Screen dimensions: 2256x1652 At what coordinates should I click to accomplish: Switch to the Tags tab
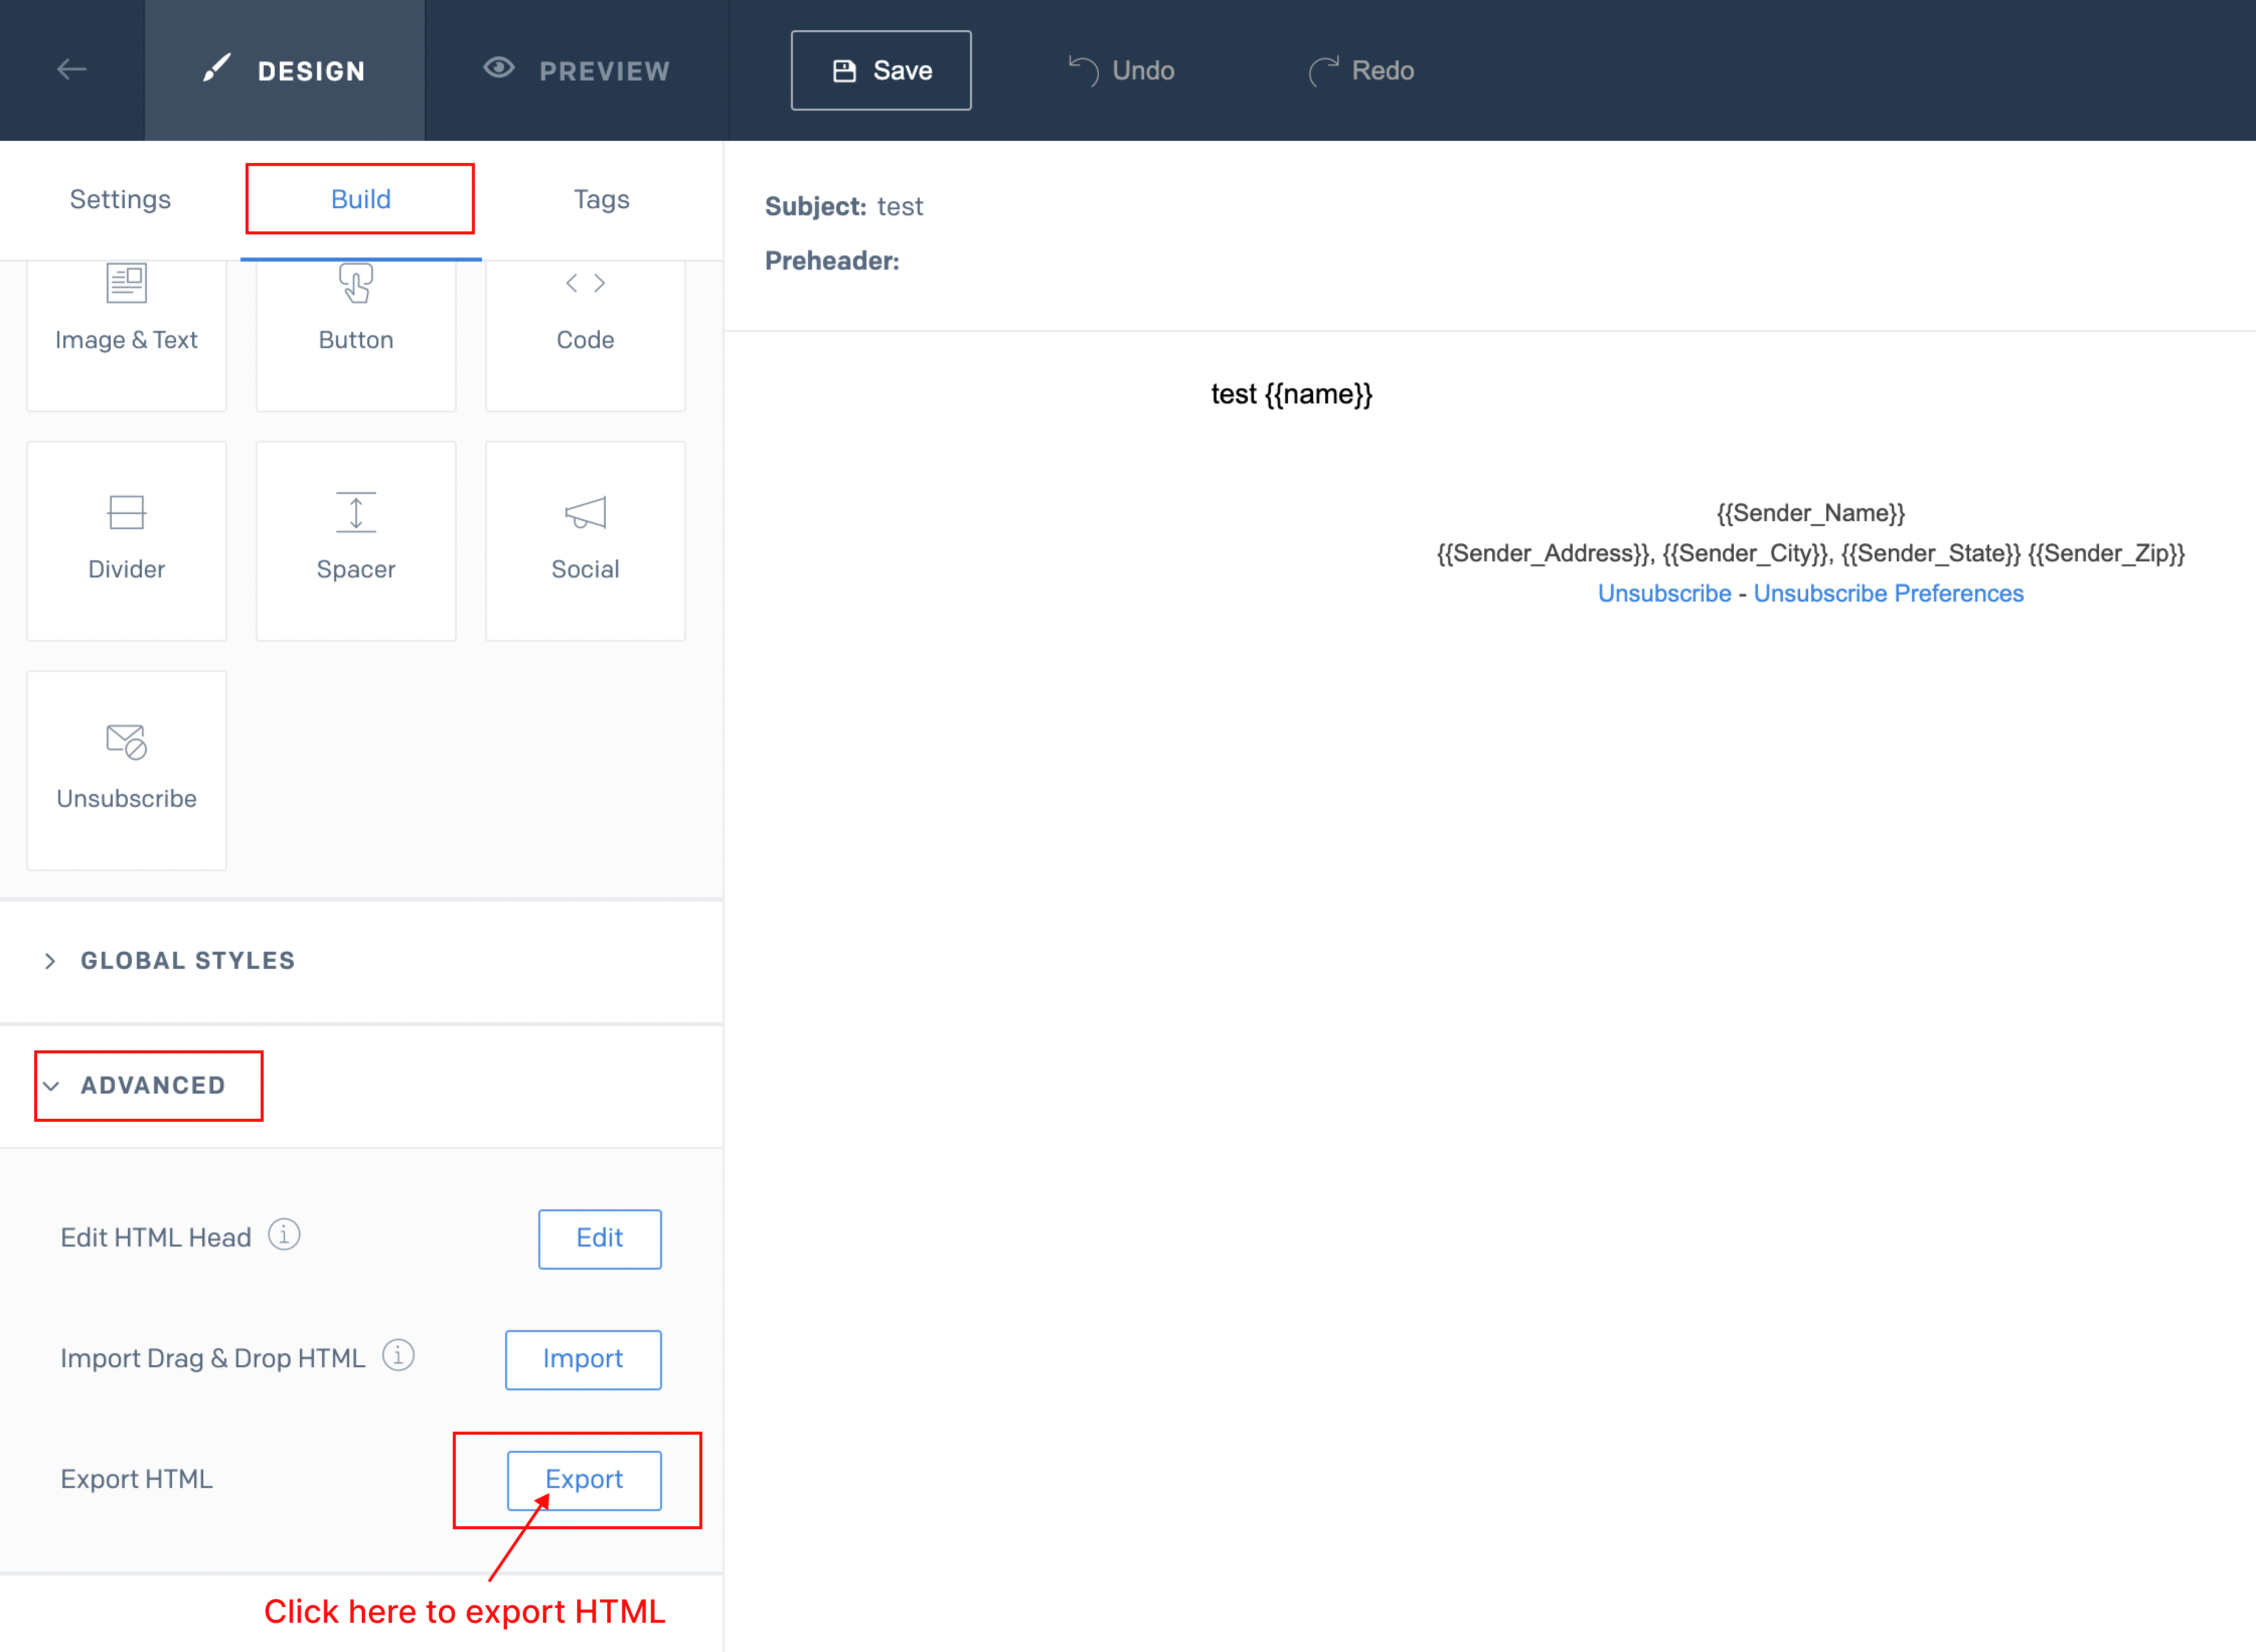[x=601, y=199]
